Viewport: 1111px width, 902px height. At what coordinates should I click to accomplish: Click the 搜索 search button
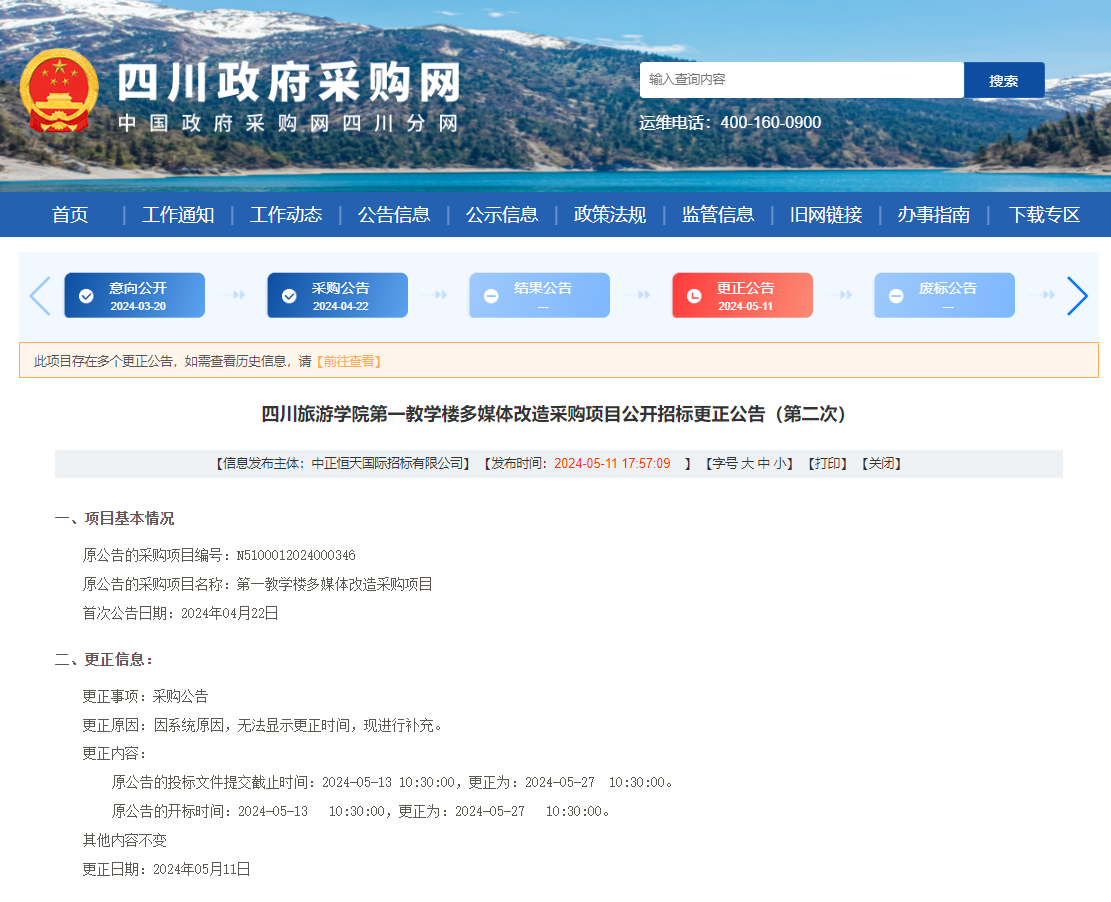1004,80
